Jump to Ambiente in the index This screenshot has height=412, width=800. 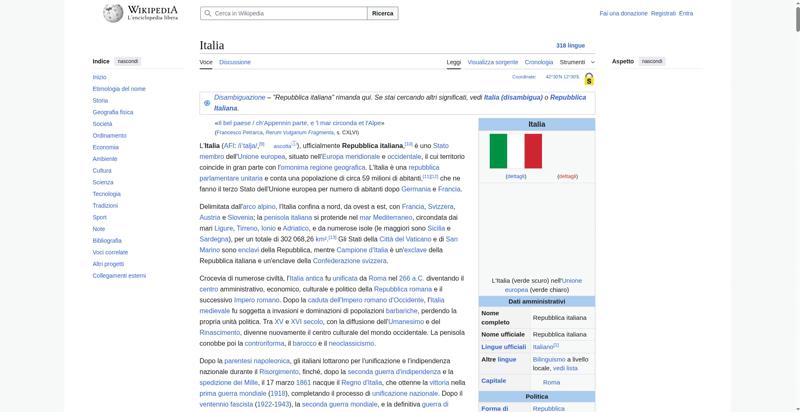tap(105, 159)
